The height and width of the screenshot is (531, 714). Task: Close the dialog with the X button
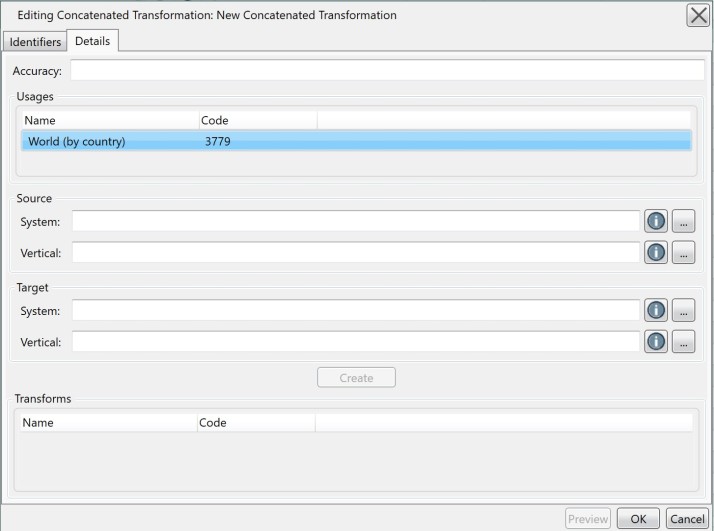[x=698, y=15]
